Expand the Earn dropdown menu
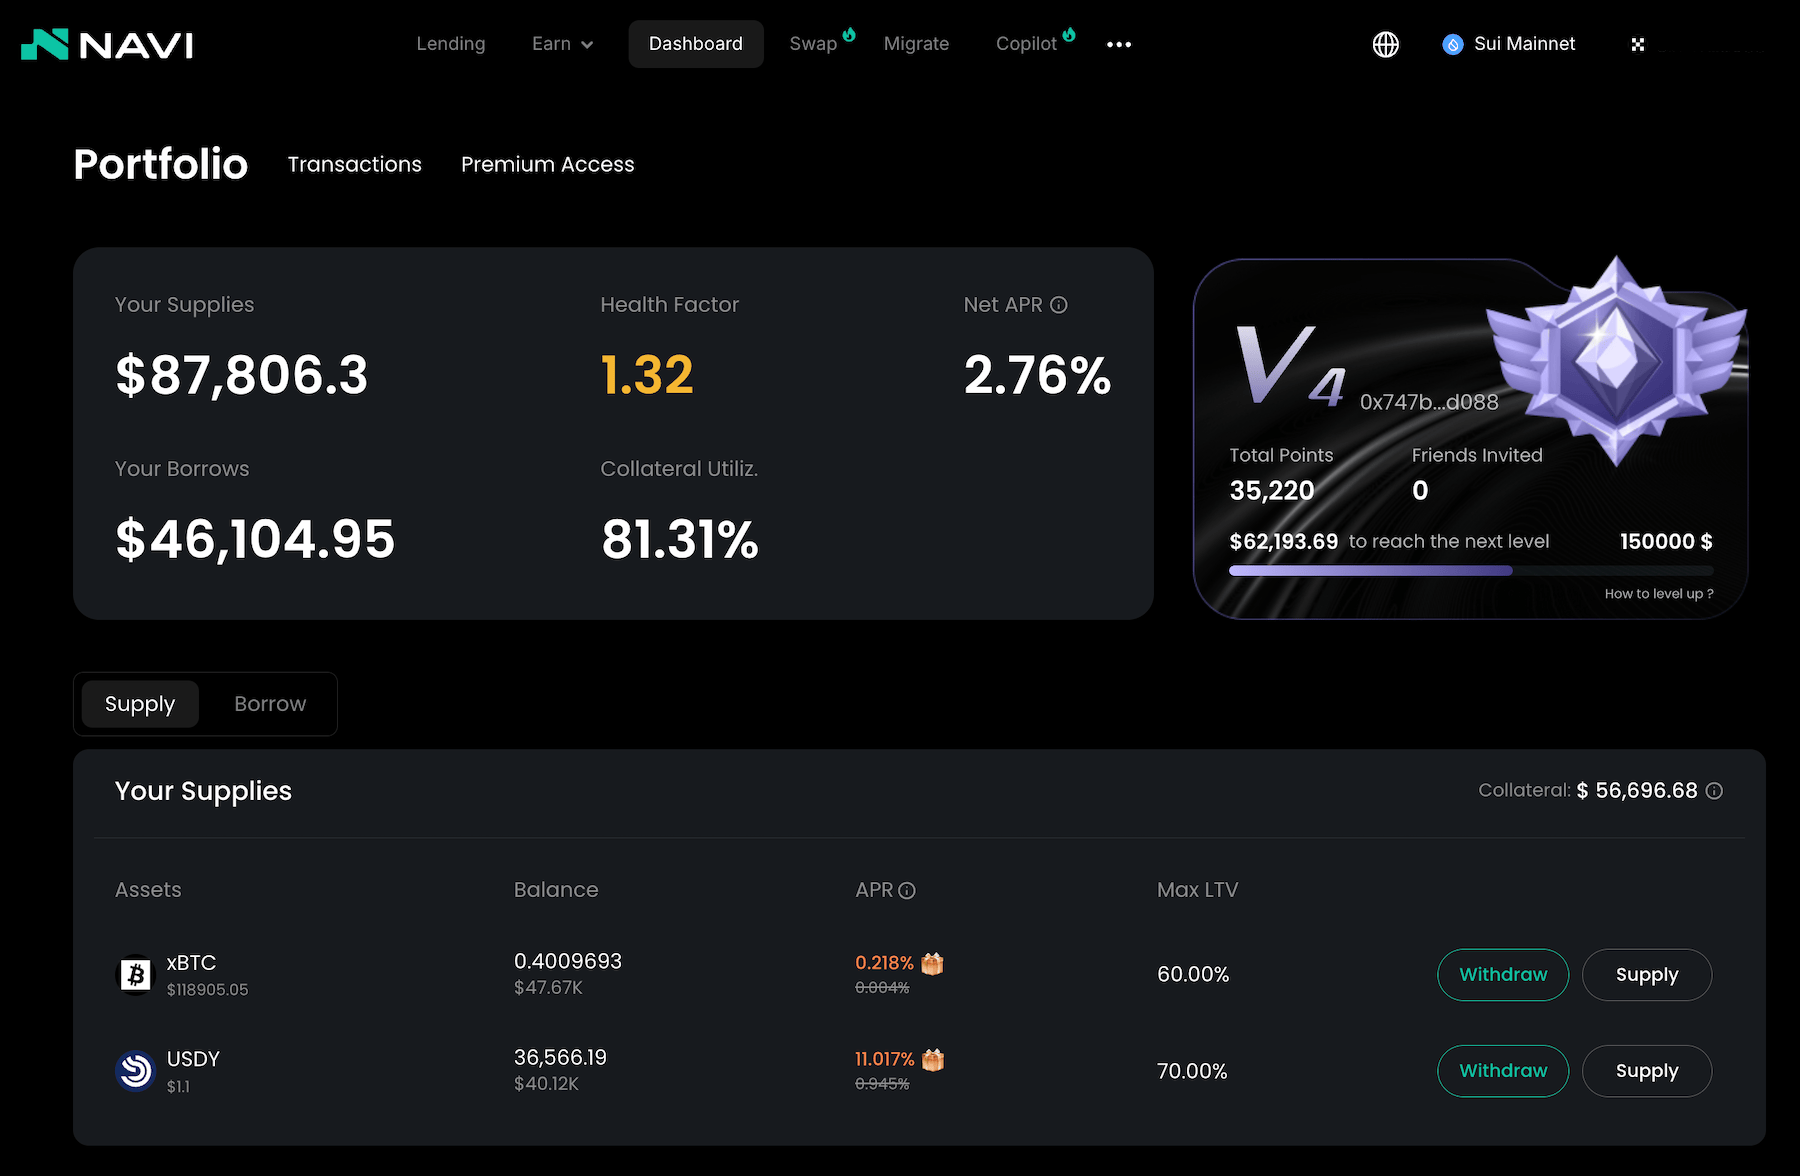 click(563, 44)
